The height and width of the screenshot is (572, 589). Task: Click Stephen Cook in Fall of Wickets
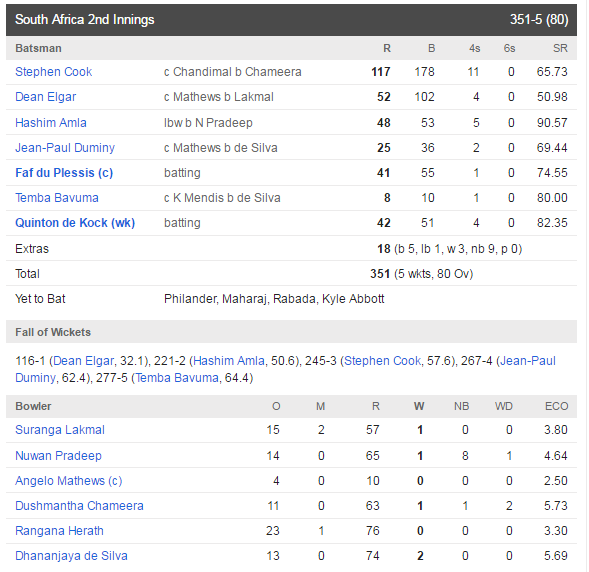(x=382, y=361)
